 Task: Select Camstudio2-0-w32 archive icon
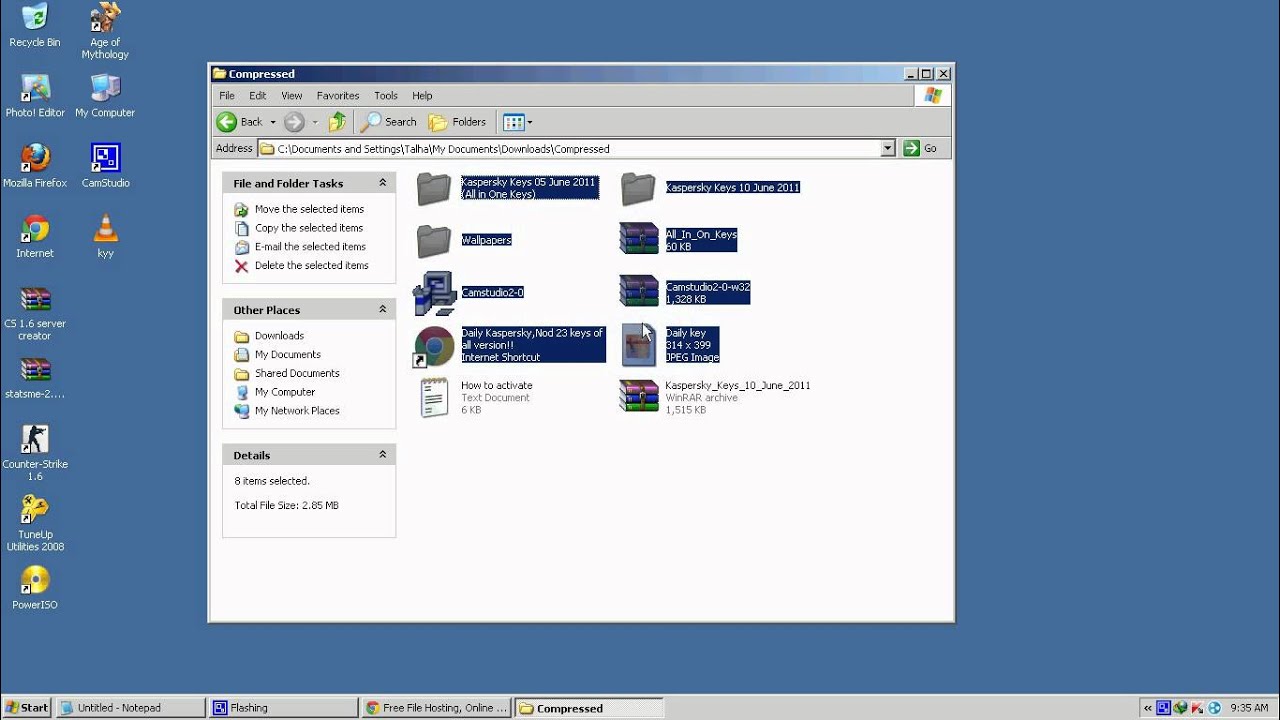tap(638, 292)
